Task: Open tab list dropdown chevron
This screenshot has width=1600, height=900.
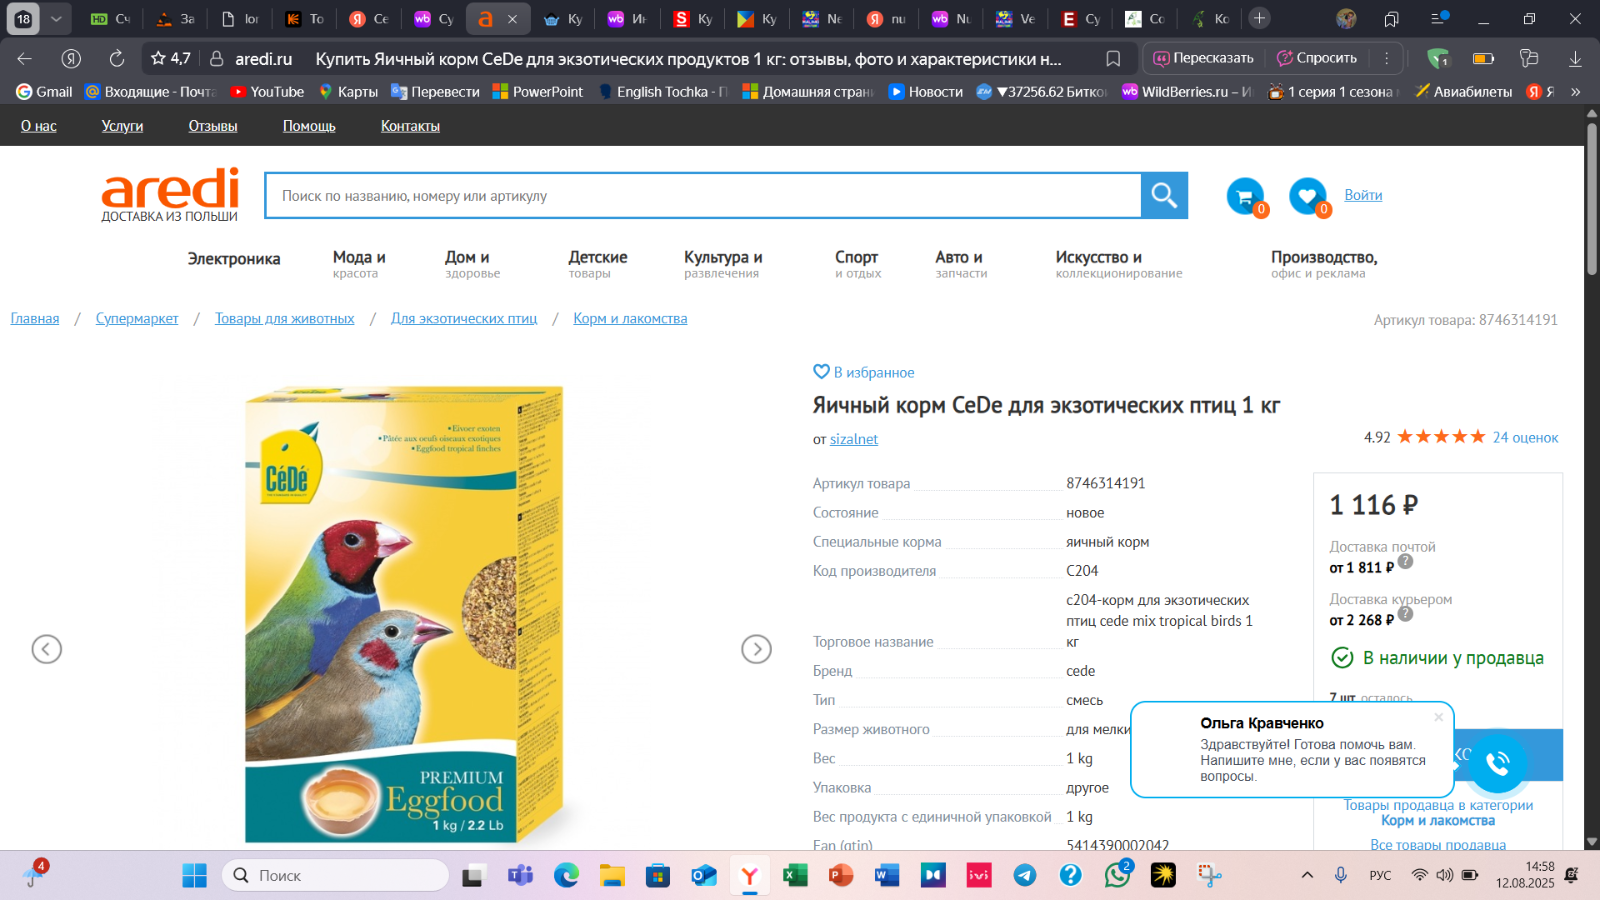Action: 56,18
